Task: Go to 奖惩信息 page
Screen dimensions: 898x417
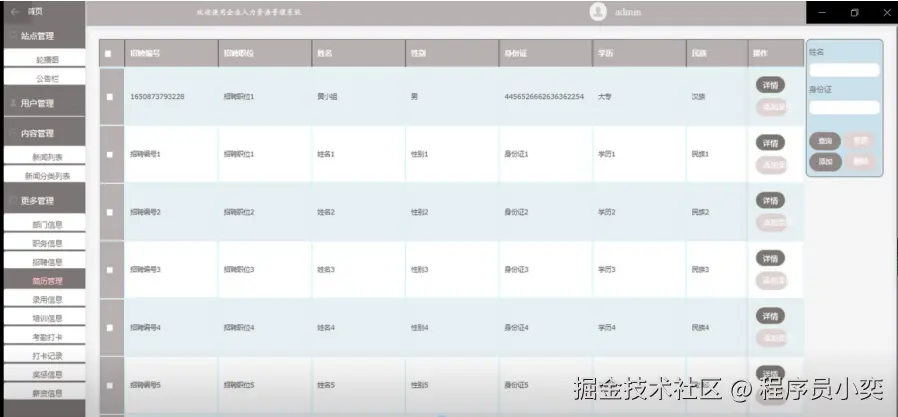Action: [44, 375]
